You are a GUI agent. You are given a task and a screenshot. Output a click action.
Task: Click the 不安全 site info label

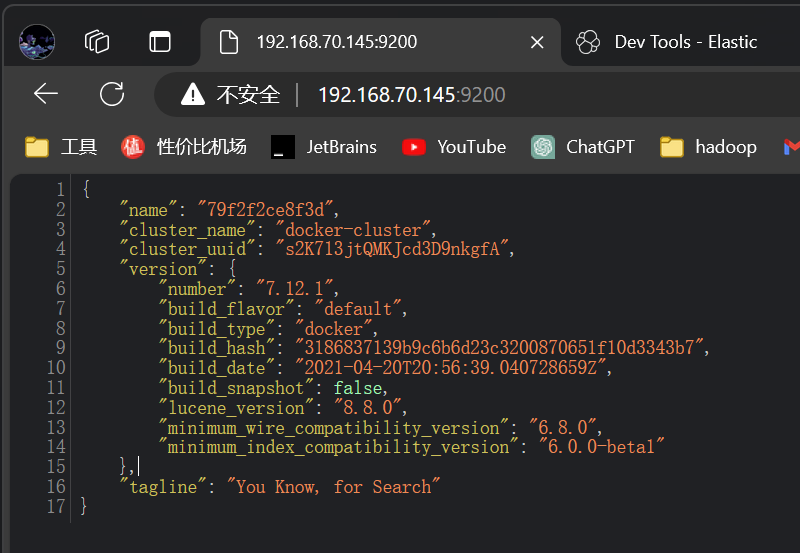248,95
